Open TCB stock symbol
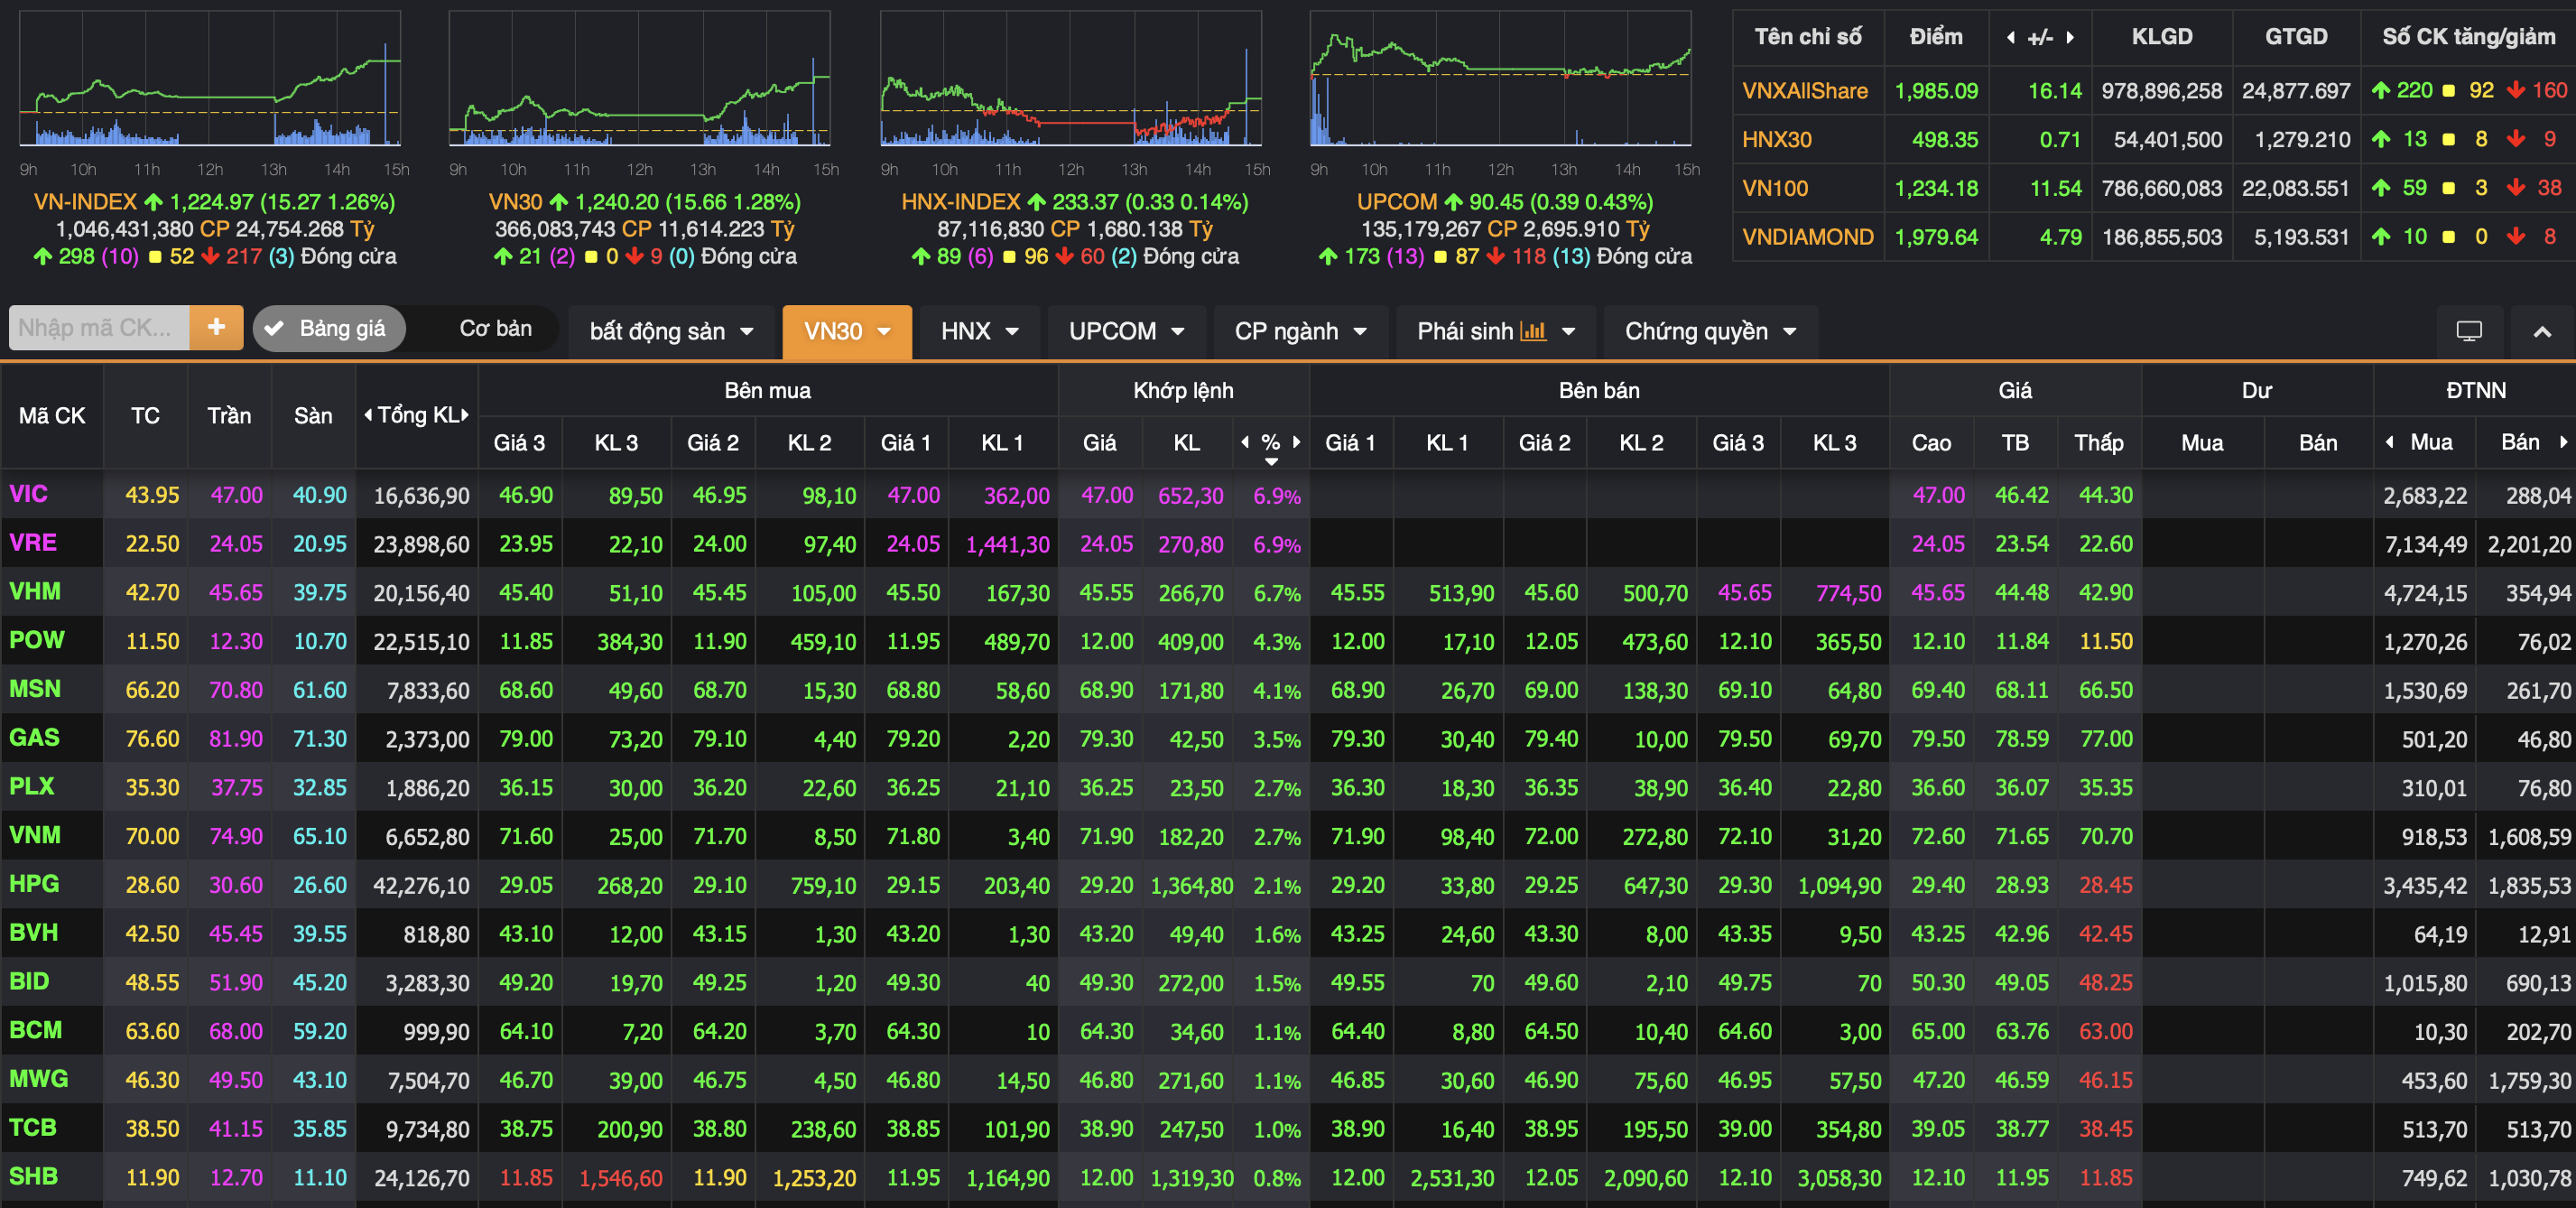The height and width of the screenshot is (1208, 2576). pos(32,1128)
